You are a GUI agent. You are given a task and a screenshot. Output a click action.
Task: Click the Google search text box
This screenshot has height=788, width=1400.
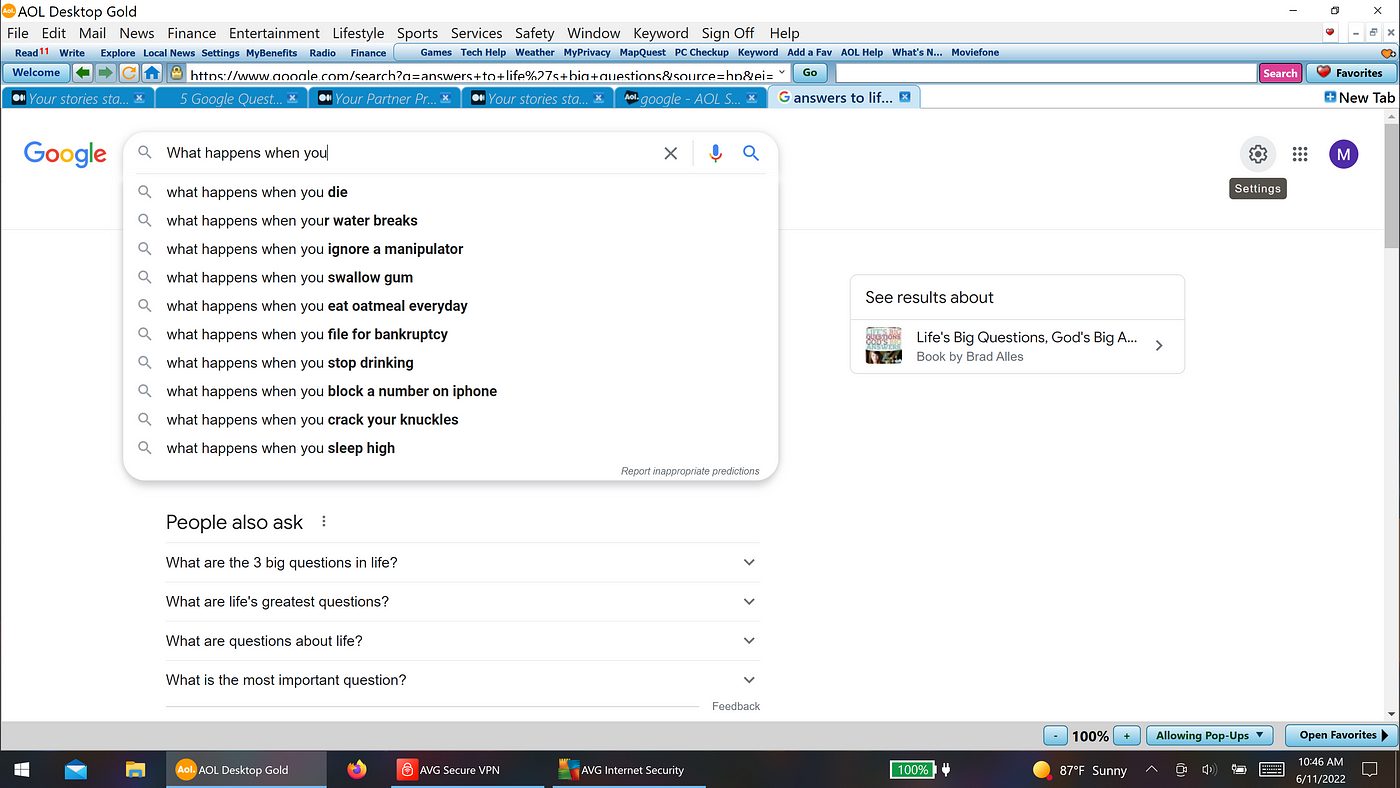pos(410,153)
